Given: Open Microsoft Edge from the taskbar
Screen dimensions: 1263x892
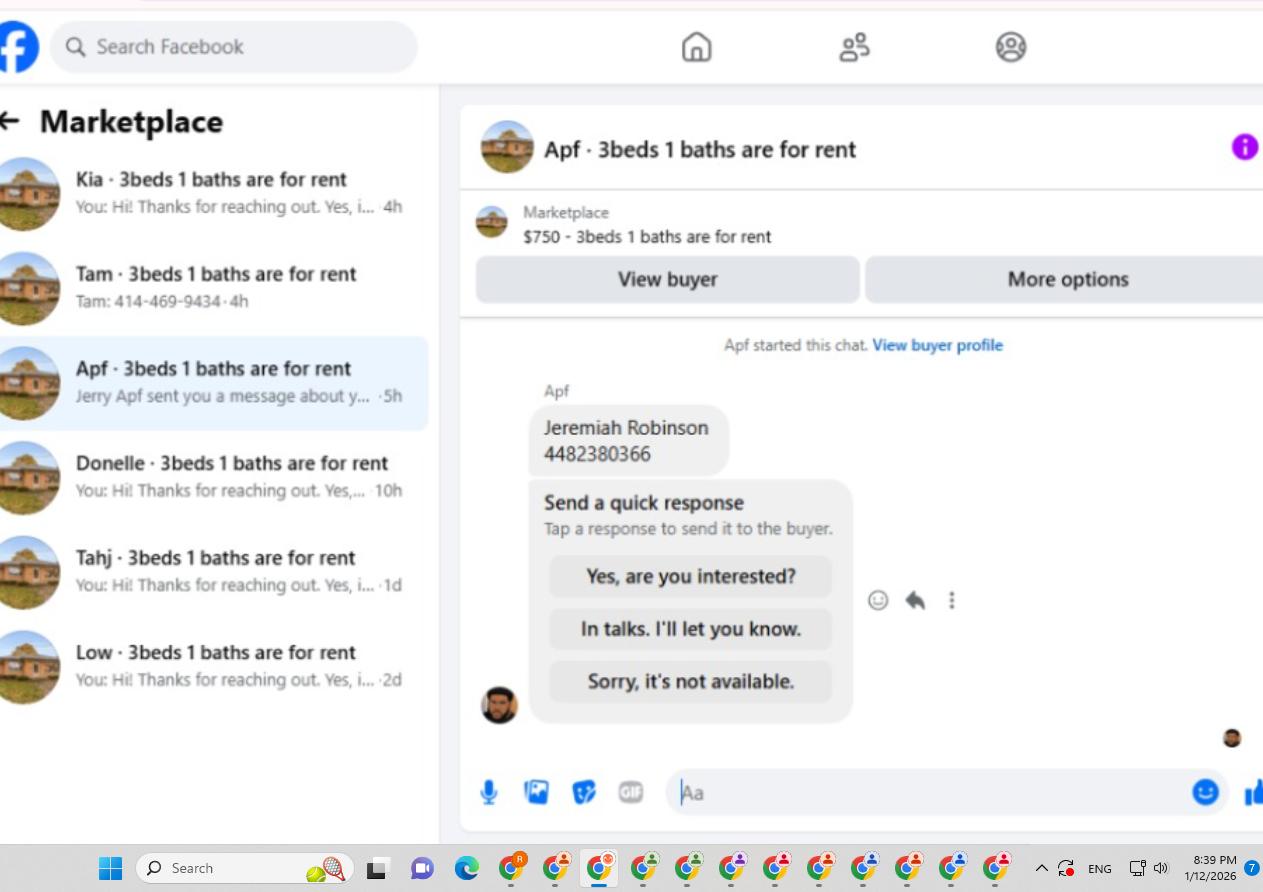Looking at the screenshot, I should tap(466, 868).
